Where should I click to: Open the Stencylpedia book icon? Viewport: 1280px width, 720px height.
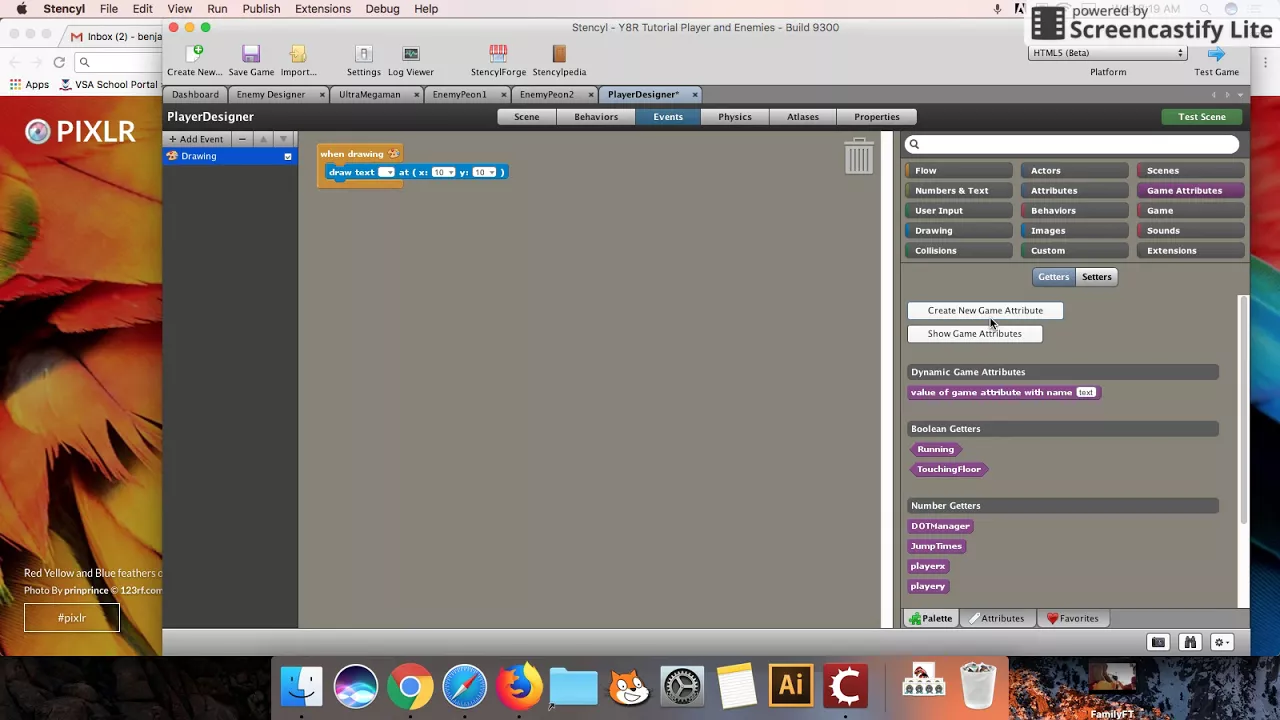[559, 53]
